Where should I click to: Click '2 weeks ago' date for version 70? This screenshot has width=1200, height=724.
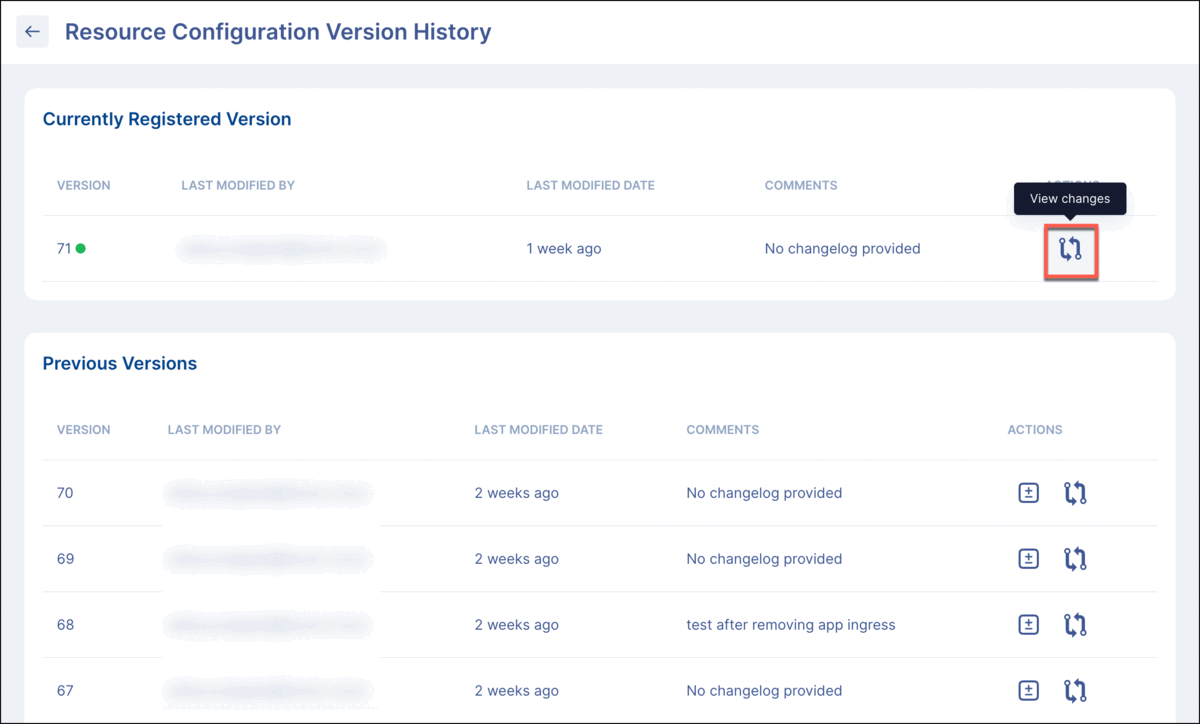[516, 493]
